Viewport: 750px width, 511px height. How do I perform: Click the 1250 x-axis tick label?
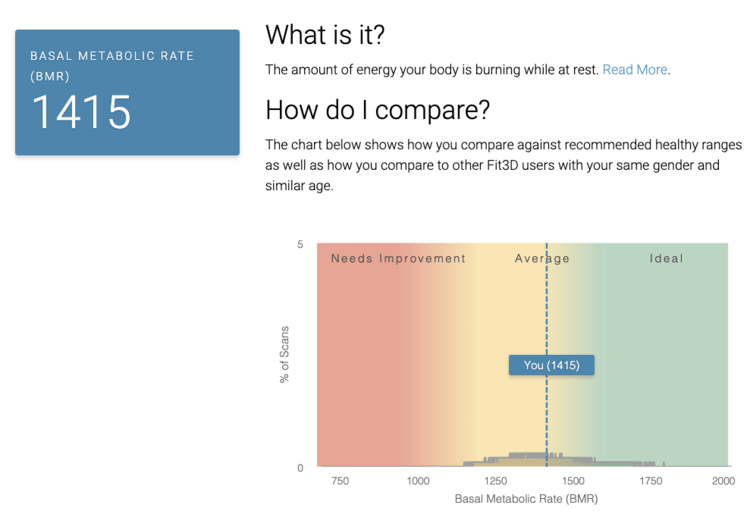click(x=496, y=481)
